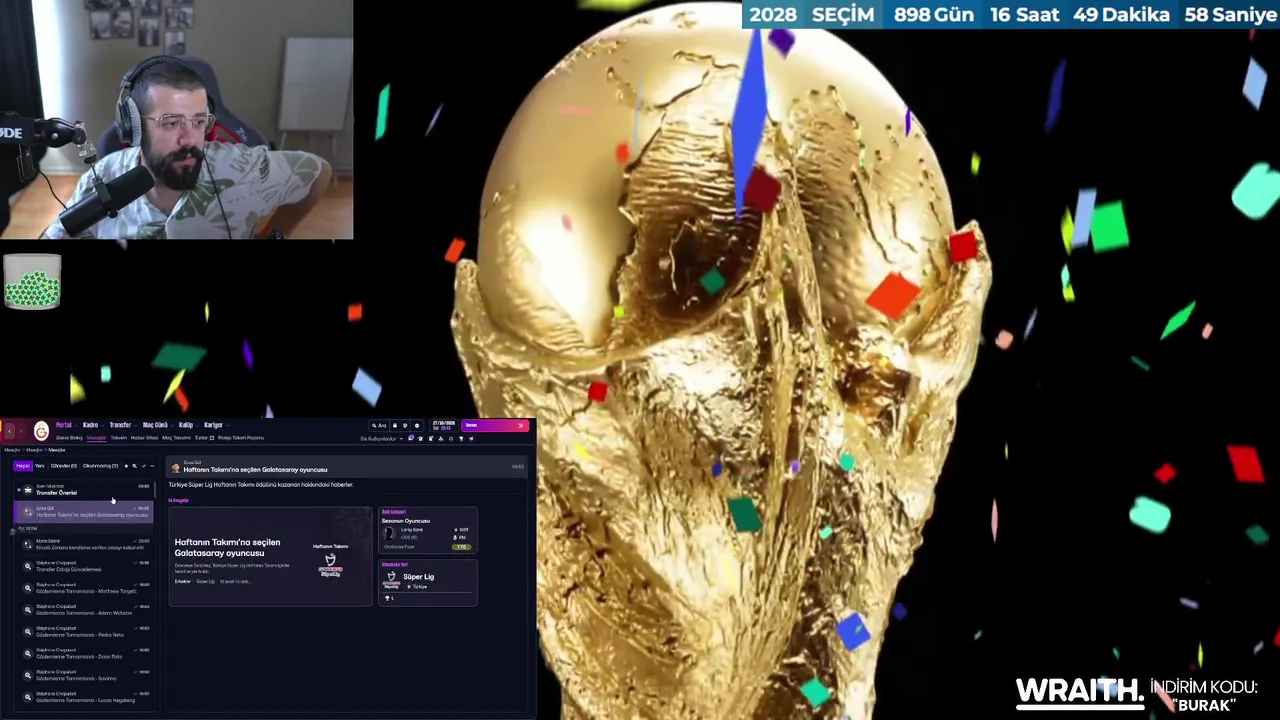Open scouting report message for Savinho
The width and height of the screenshot is (1280, 720).
[84, 675]
